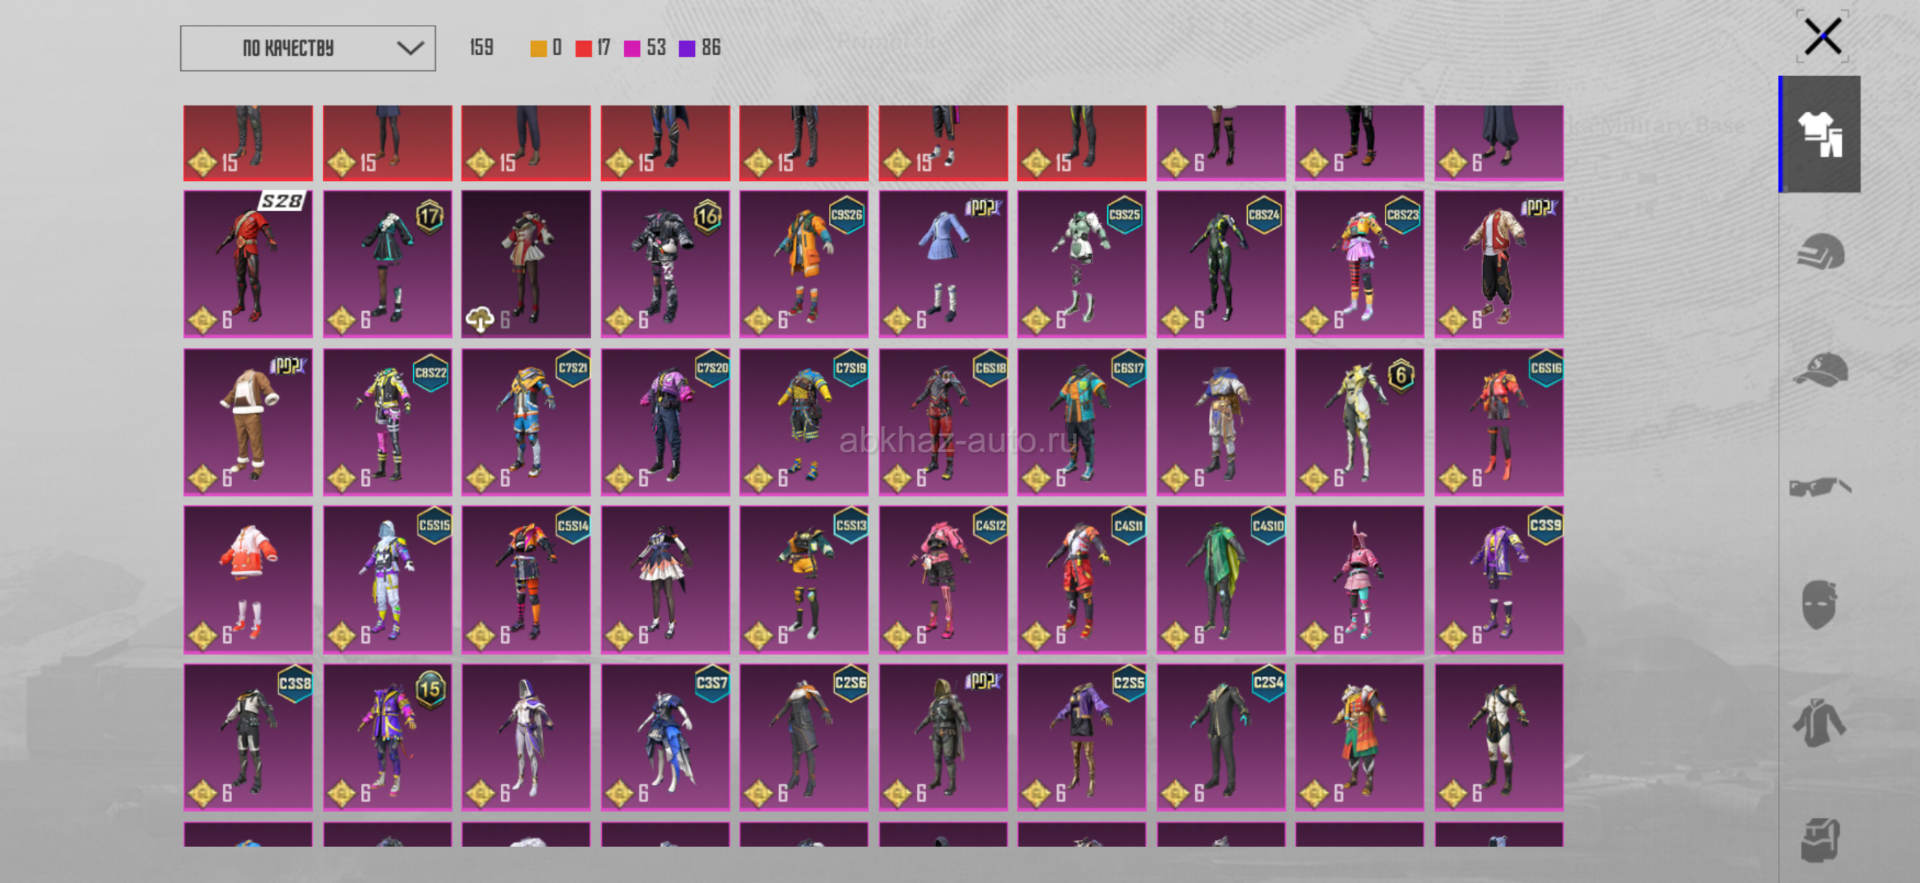Viewport: 1920px width, 883px height.
Task: Open the baseball cap category
Action: tap(1820, 370)
